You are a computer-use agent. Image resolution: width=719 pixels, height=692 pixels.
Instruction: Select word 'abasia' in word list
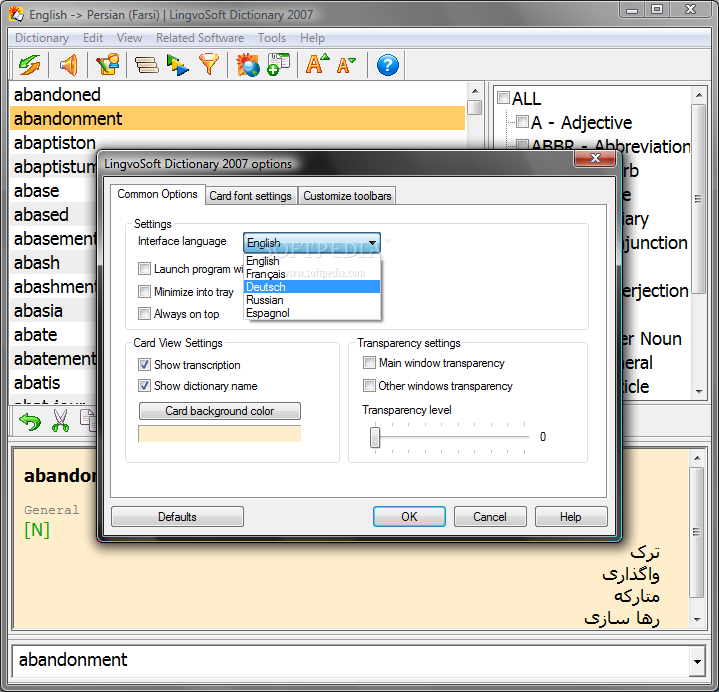[x=54, y=311]
